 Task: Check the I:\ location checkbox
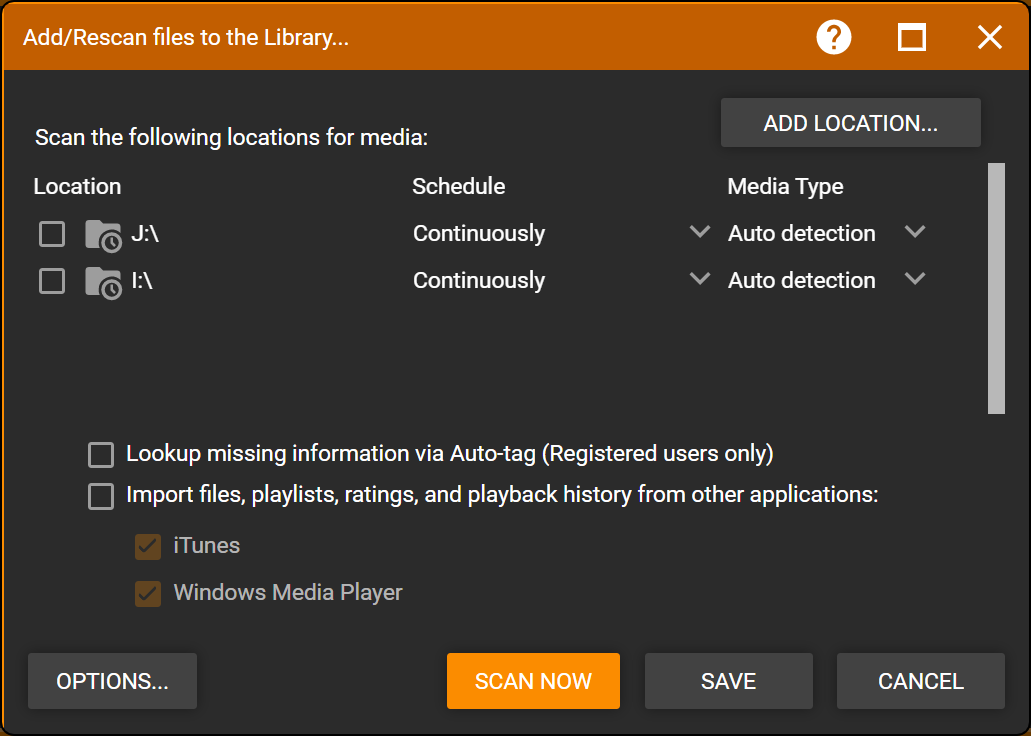(x=52, y=281)
